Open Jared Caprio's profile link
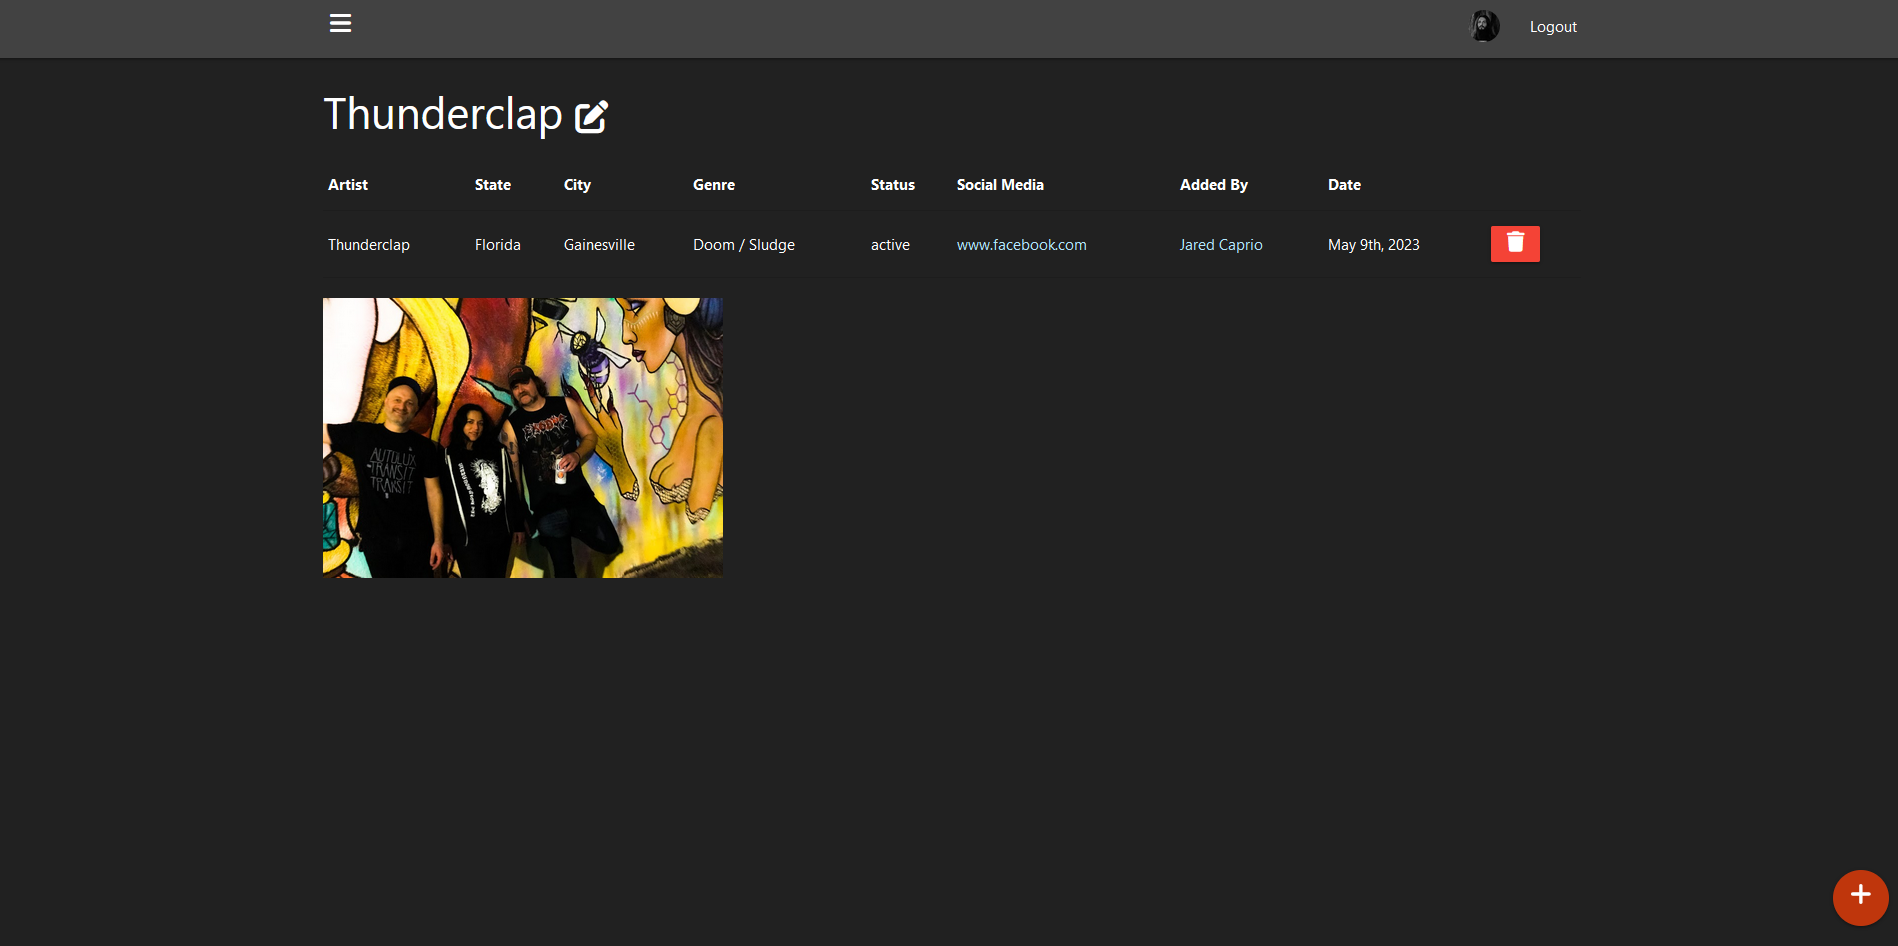 point(1221,245)
